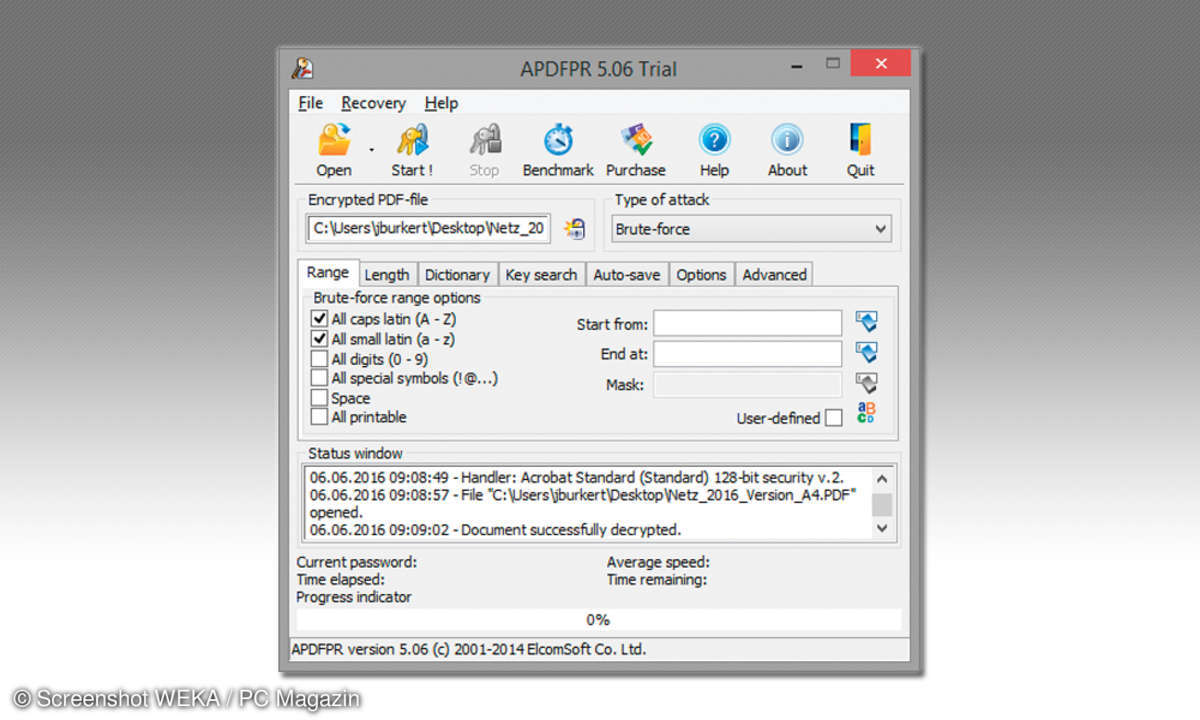Screen dimensions: 1200x720
Task: Enable the Space checkbox
Action: (319, 398)
